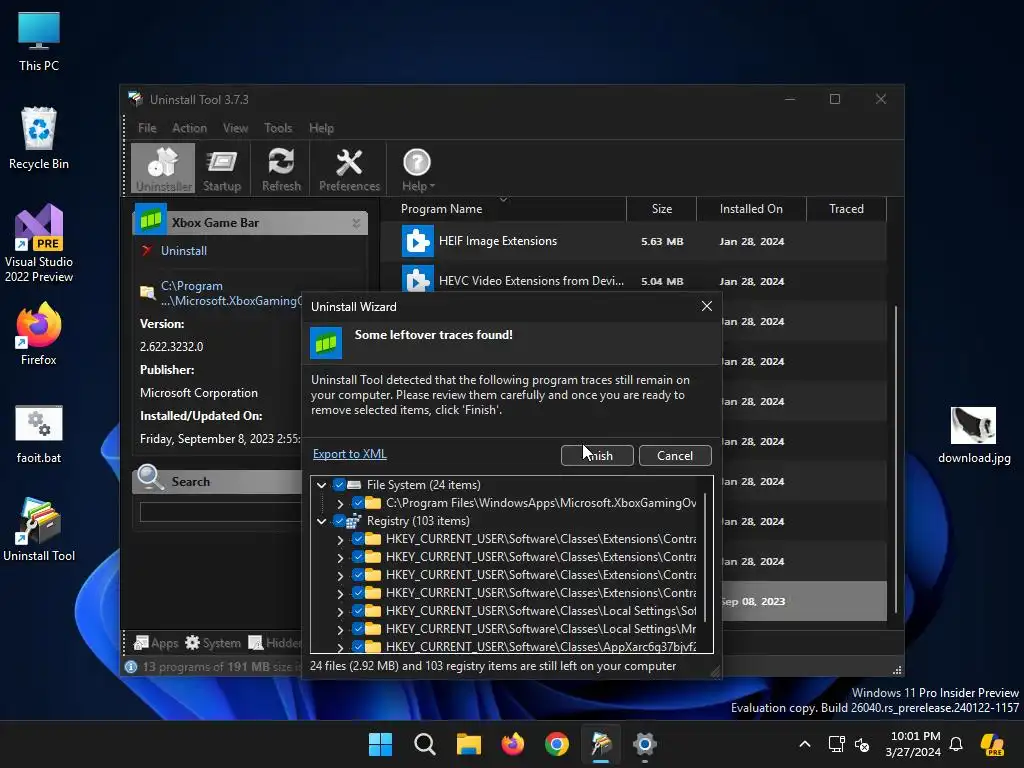Sort by the Installed On column
The height and width of the screenshot is (768, 1024).
point(751,209)
